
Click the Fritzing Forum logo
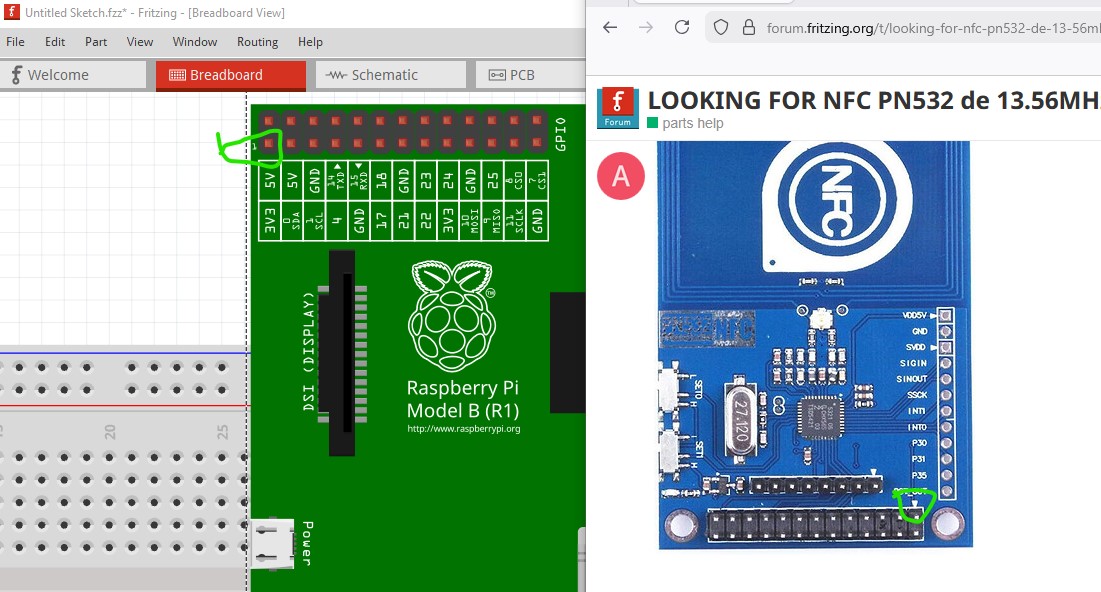[x=617, y=108]
